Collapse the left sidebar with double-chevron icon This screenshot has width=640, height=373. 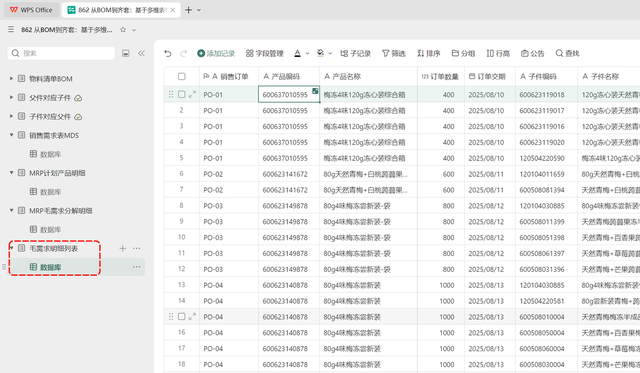[142, 53]
